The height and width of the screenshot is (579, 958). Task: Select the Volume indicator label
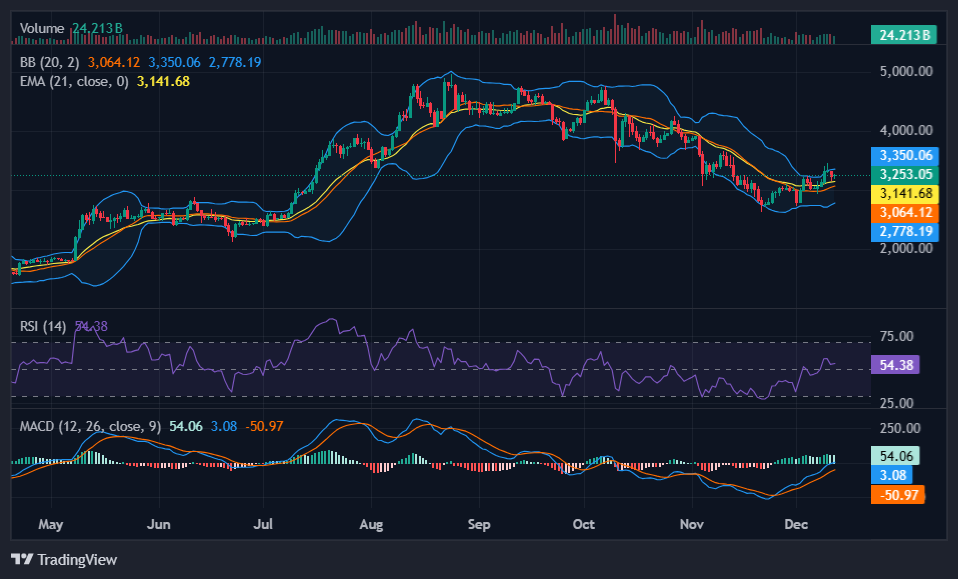[x=41, y=29]
